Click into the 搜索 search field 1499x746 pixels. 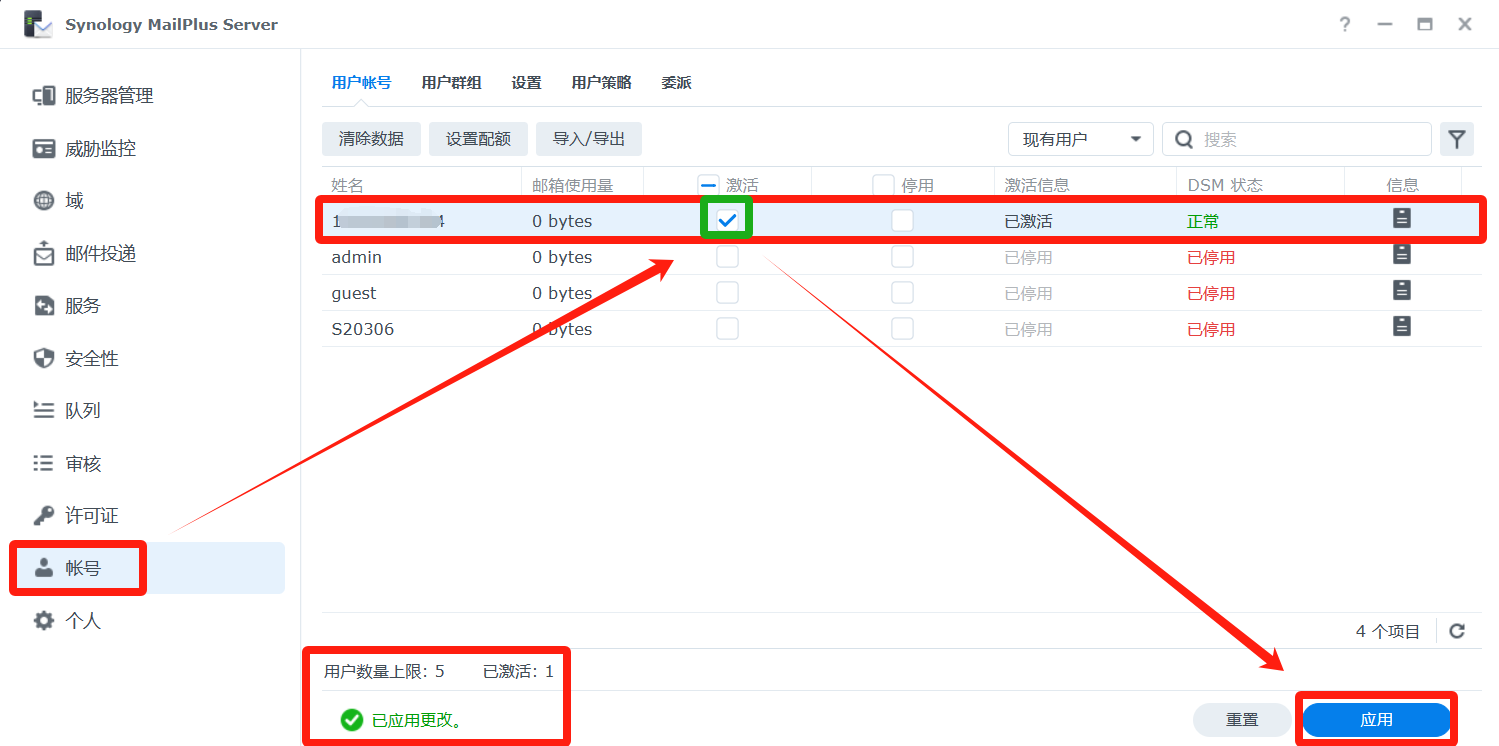coord(1310,140)
